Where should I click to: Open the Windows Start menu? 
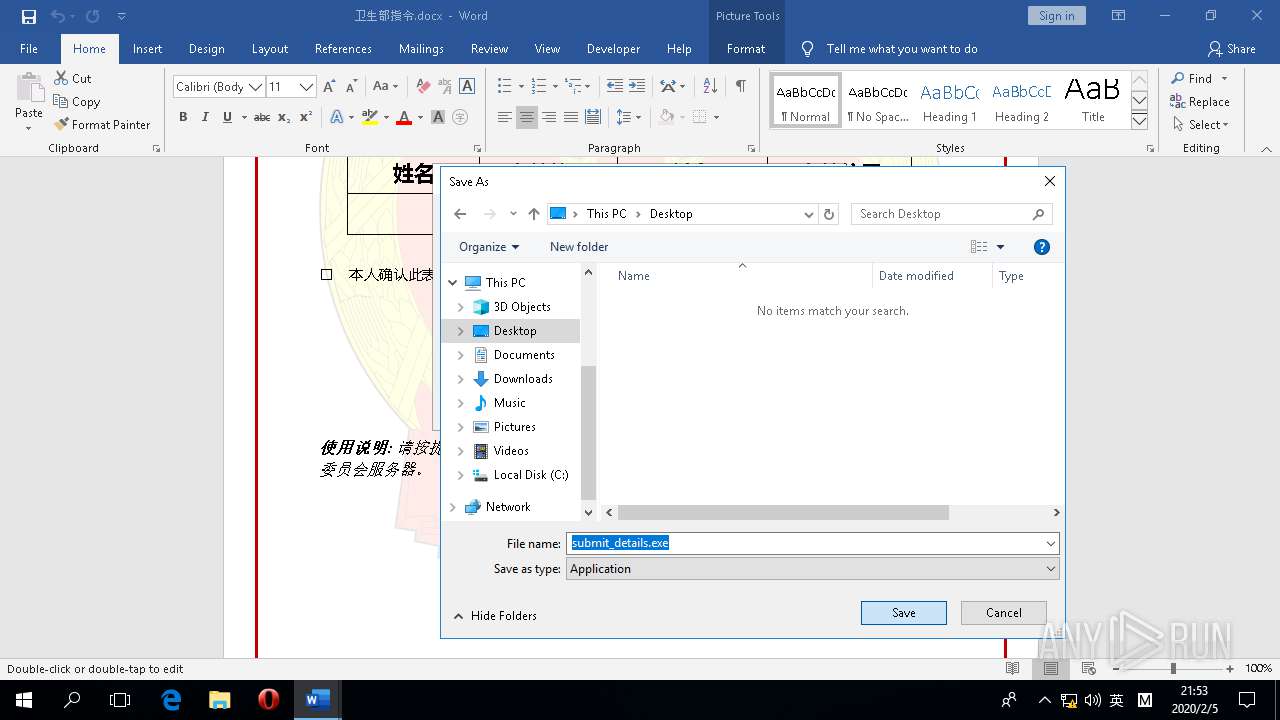[x=24, y=700]
